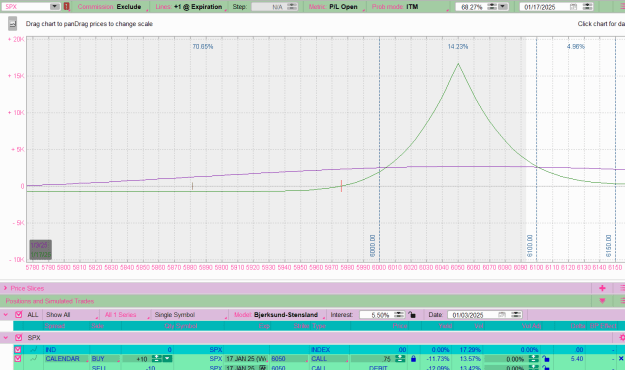Click the Strike column header
Viewport: 625px width, 370px height.
point(302,326)
